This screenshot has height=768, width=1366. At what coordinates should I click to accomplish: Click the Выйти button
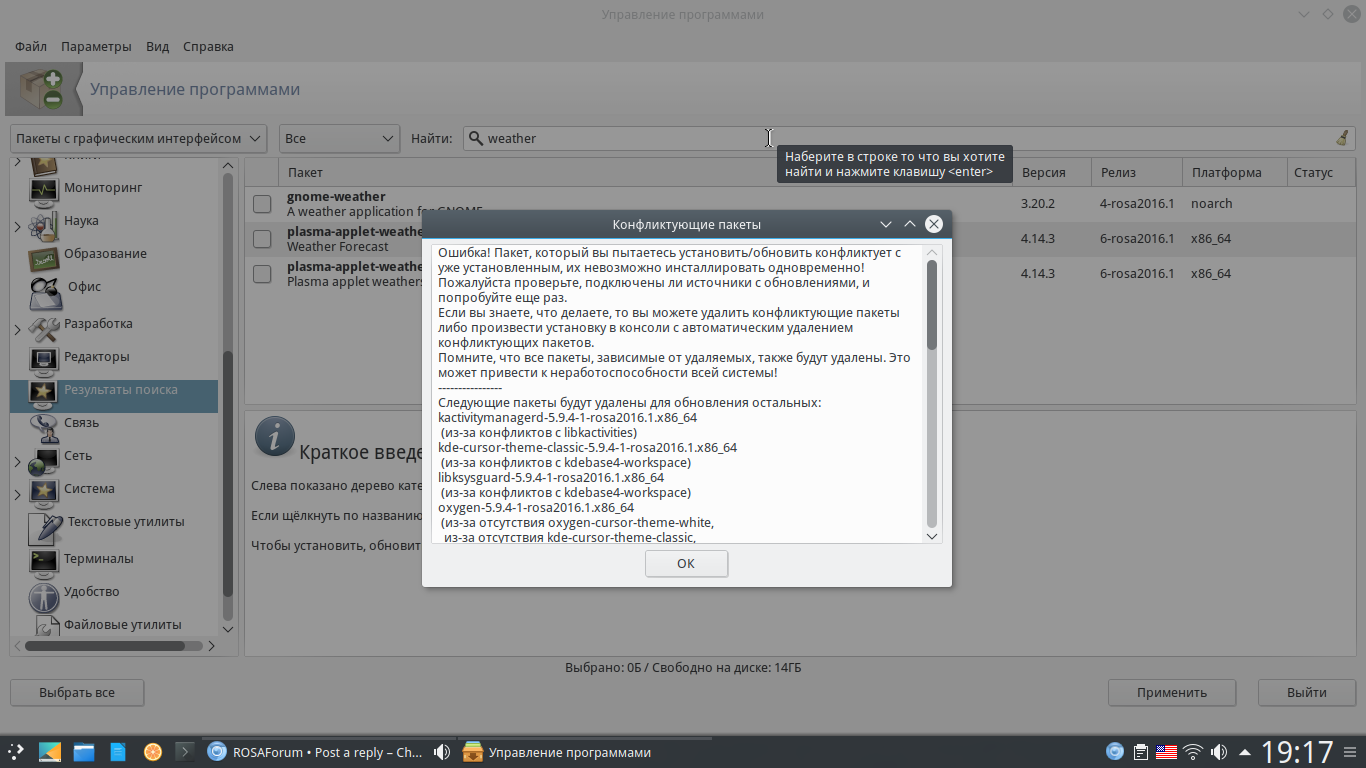point(1307,692)
